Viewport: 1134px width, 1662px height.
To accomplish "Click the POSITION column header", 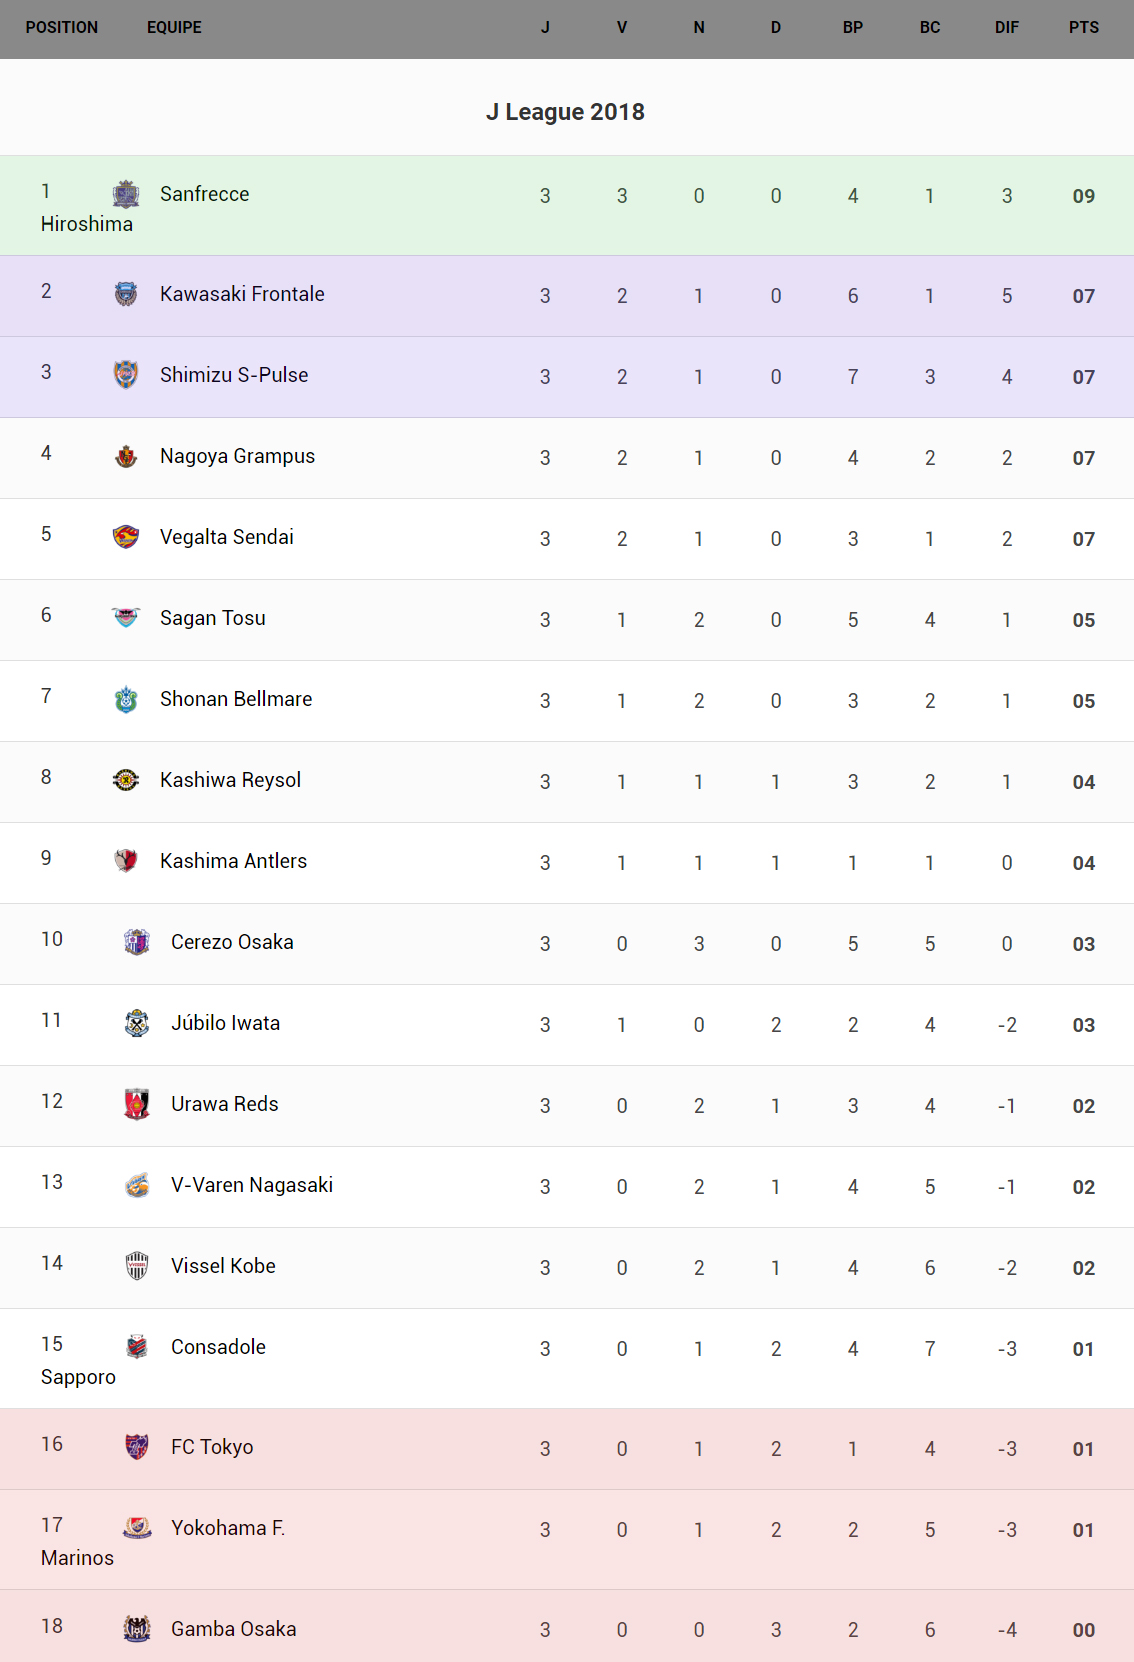I will (62, 28).
